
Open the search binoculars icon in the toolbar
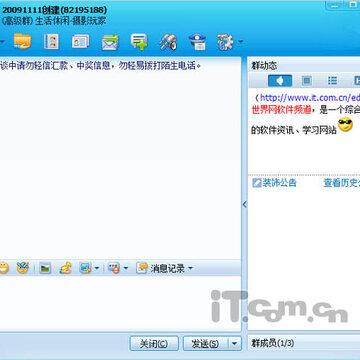point(168,42)
